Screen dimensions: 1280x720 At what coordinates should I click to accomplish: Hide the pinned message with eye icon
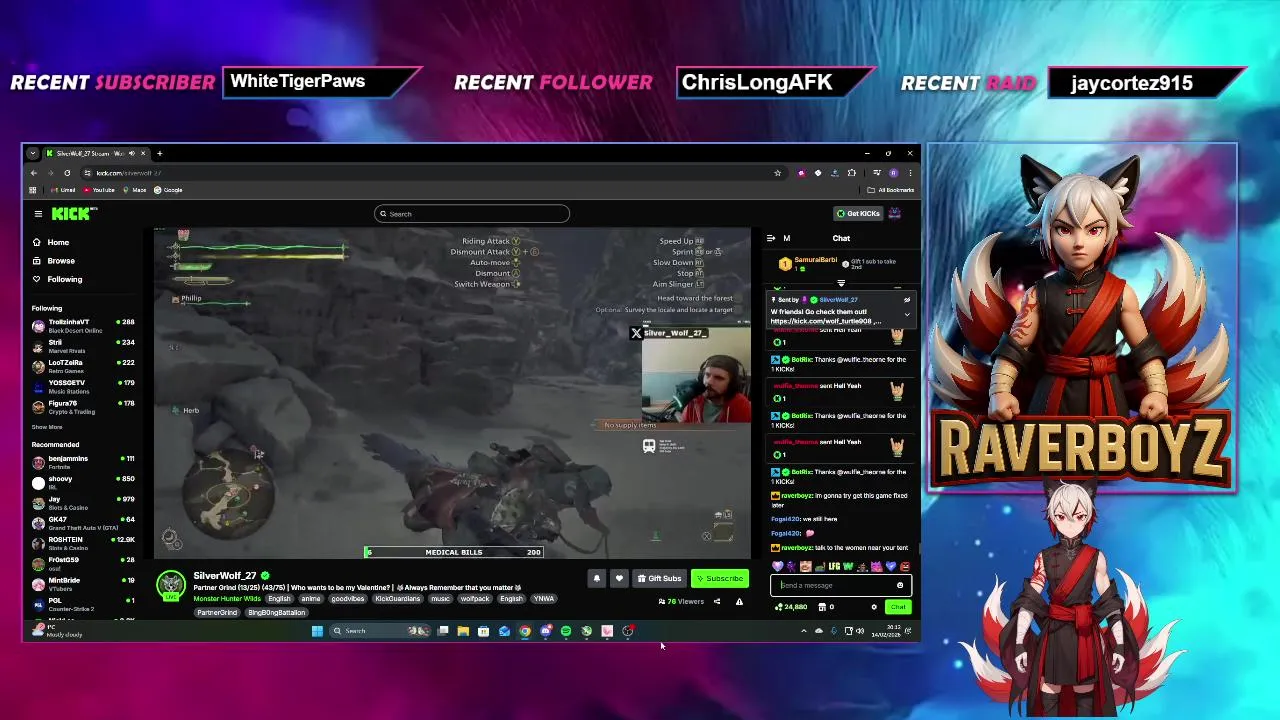(907, 300)
